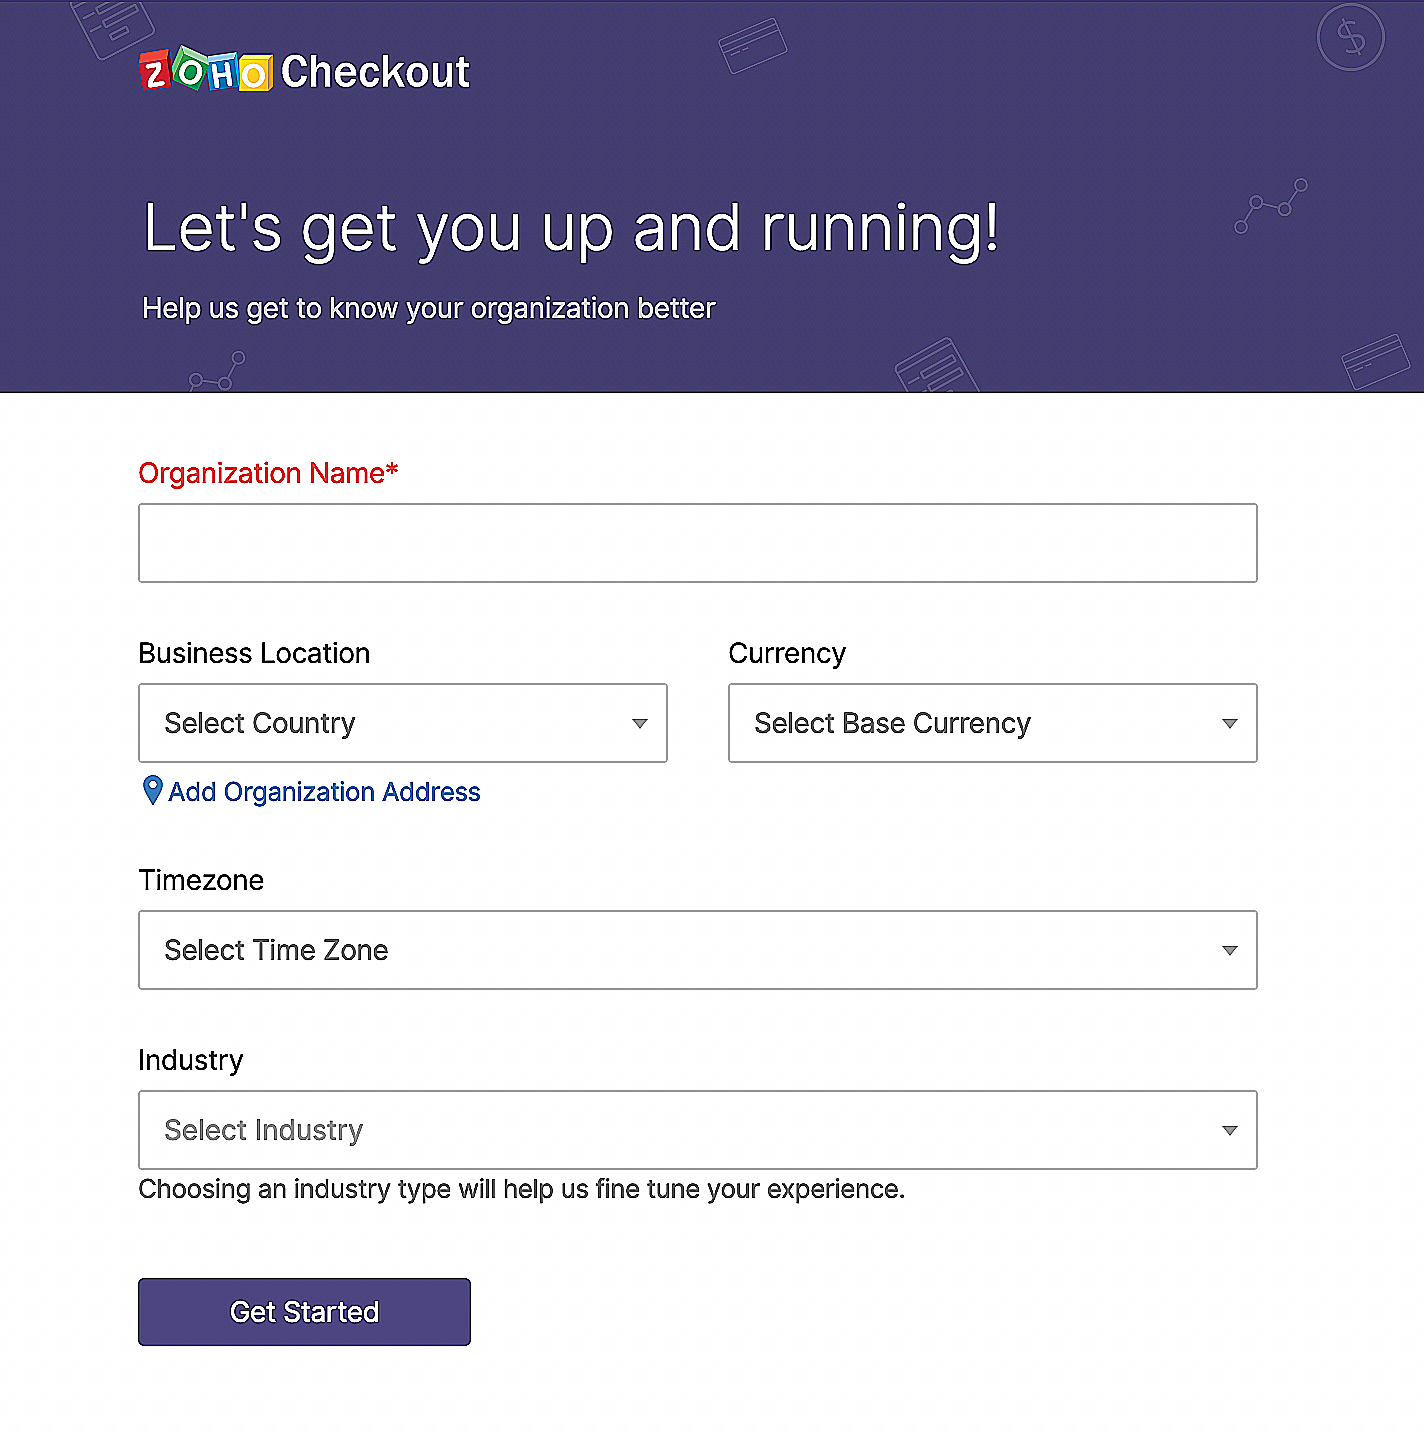Viewport: 1424px width, 1432px height.
Task: Click the "Let's get you up and running!" heading
Action: point(570,228)
